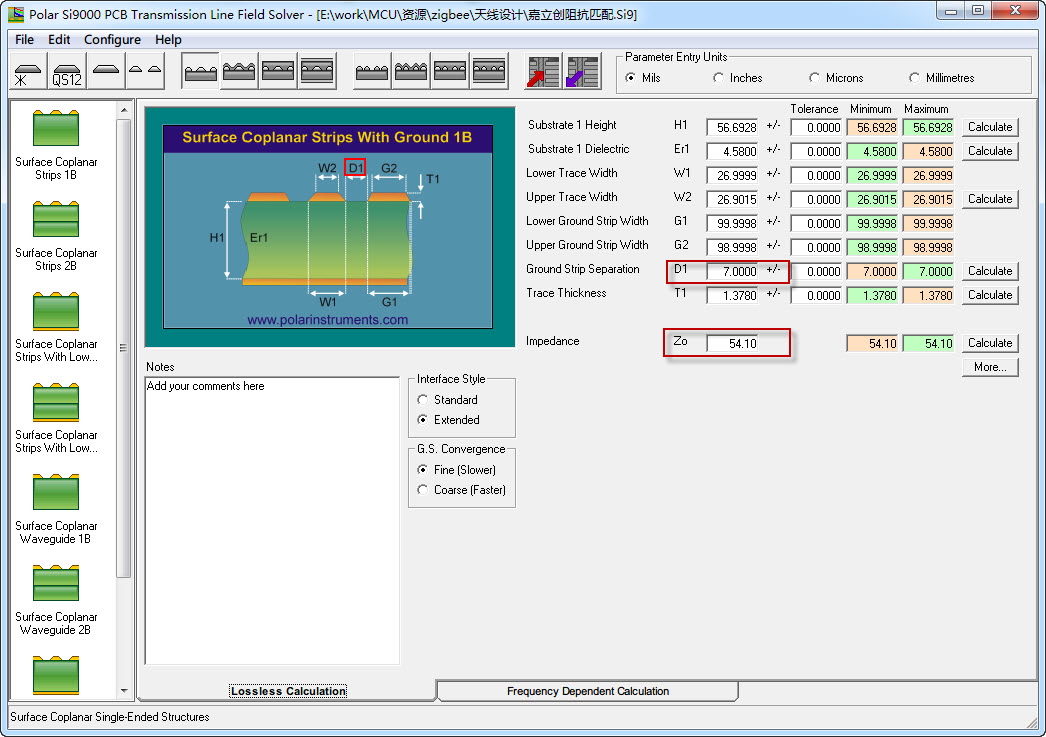Click the More... button
Viewport: 1046px width, 737px height.
click(990, 367)
